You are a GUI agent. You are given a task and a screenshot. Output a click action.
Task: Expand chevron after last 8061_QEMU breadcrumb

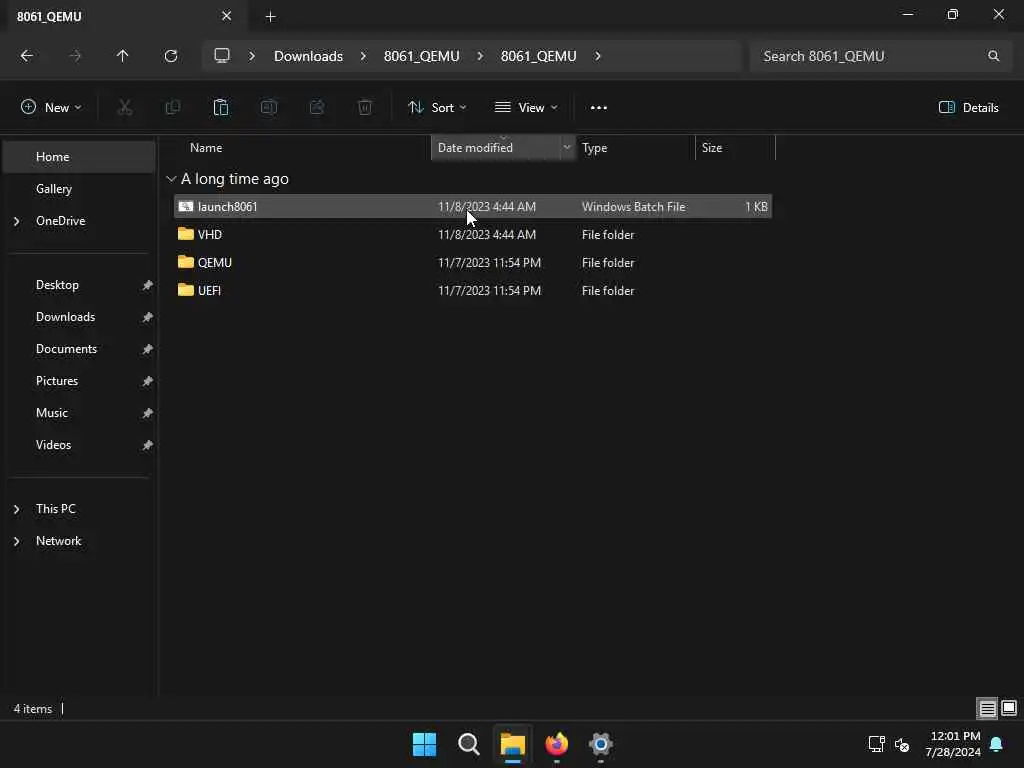(598, 56)
